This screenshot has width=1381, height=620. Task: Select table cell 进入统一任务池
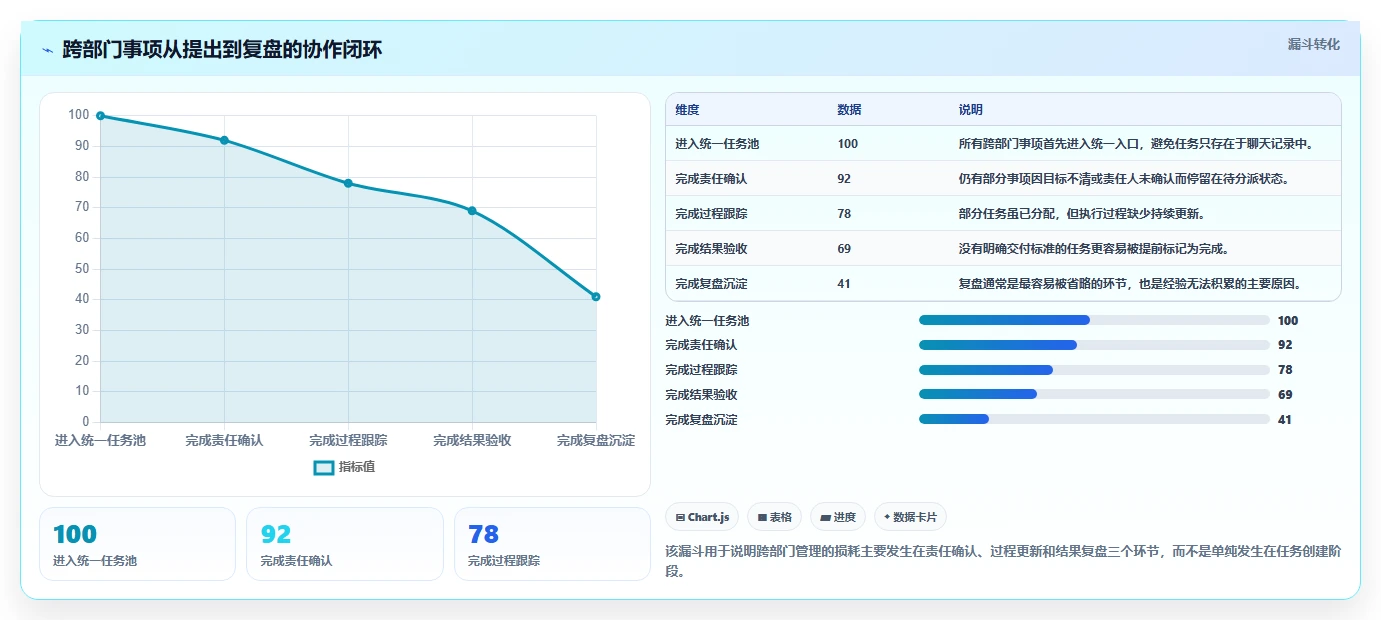pyautogui.click(x=717, y=144)
